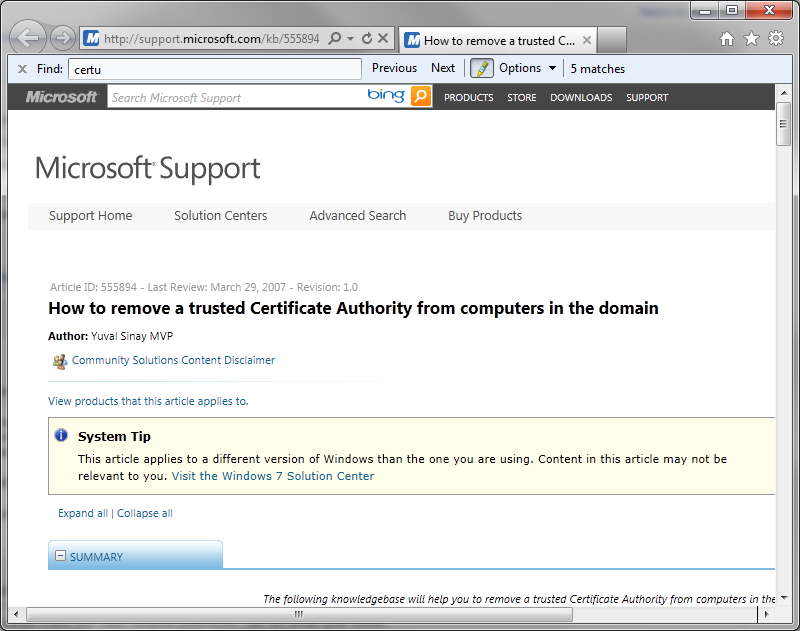The width and height of the screenshot is (800, 631).
Task: Open a new blank tab
Action: pyautogui.click(x=612, y=40)
